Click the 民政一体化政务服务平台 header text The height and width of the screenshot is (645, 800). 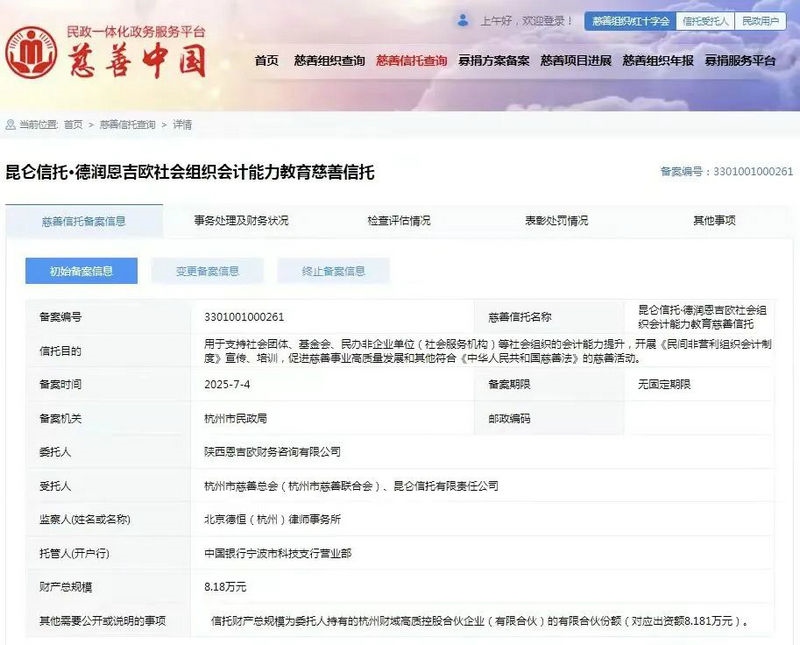(x=136, y=32)
